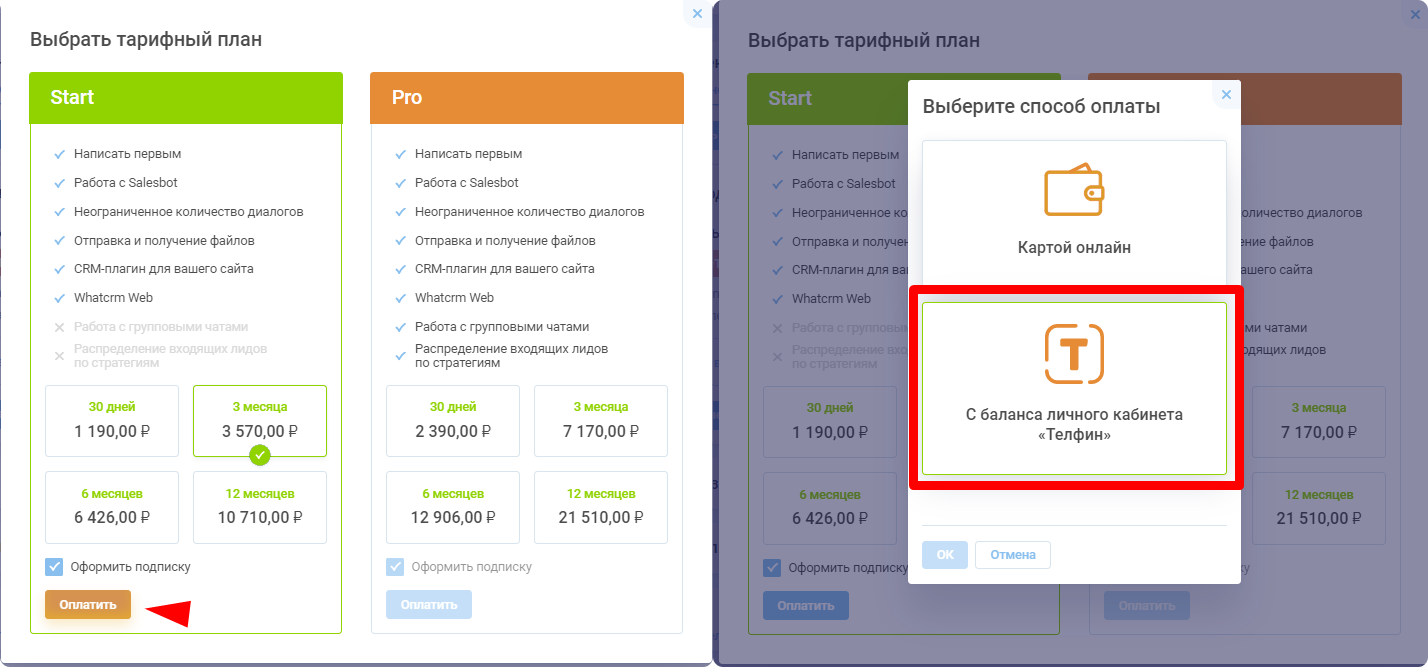Viewport: 1428px width, 667px height.
Task: Click checkmark icon beside Pro's "Работа с групповыми чатами"
Action: tap(400, 327)
